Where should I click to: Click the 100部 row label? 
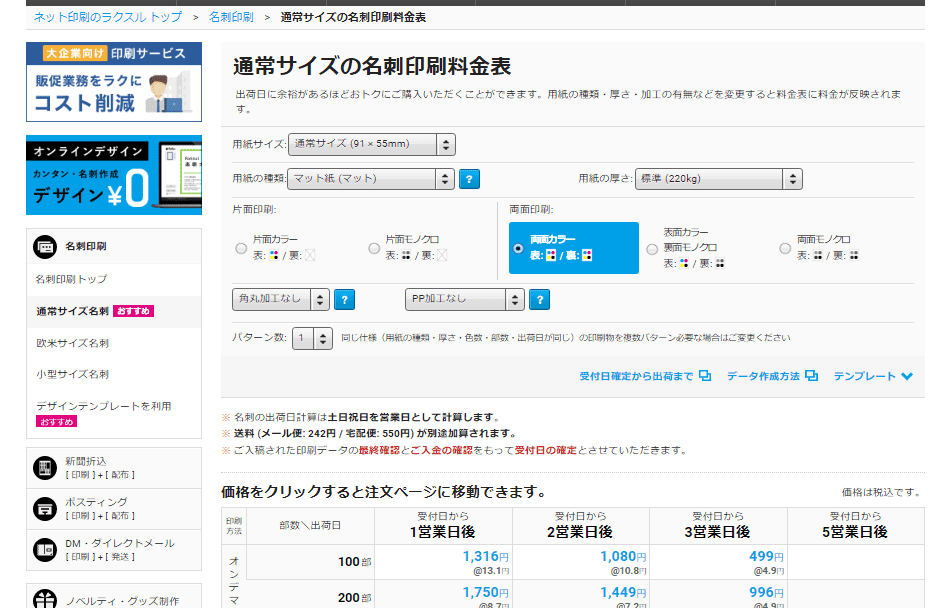(355, 562)
